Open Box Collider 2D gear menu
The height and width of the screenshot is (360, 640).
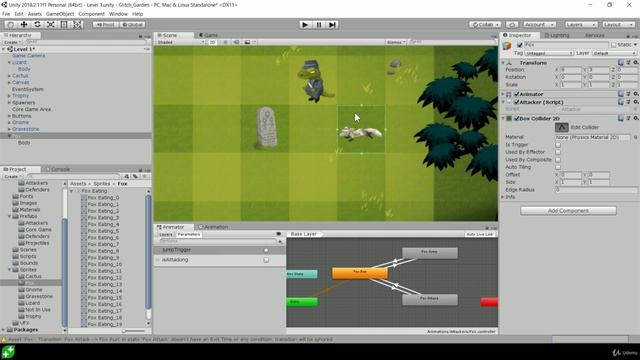[636, 118]
